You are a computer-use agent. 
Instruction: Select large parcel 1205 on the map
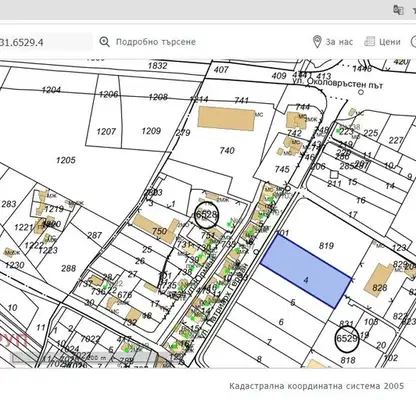point(66,160)
